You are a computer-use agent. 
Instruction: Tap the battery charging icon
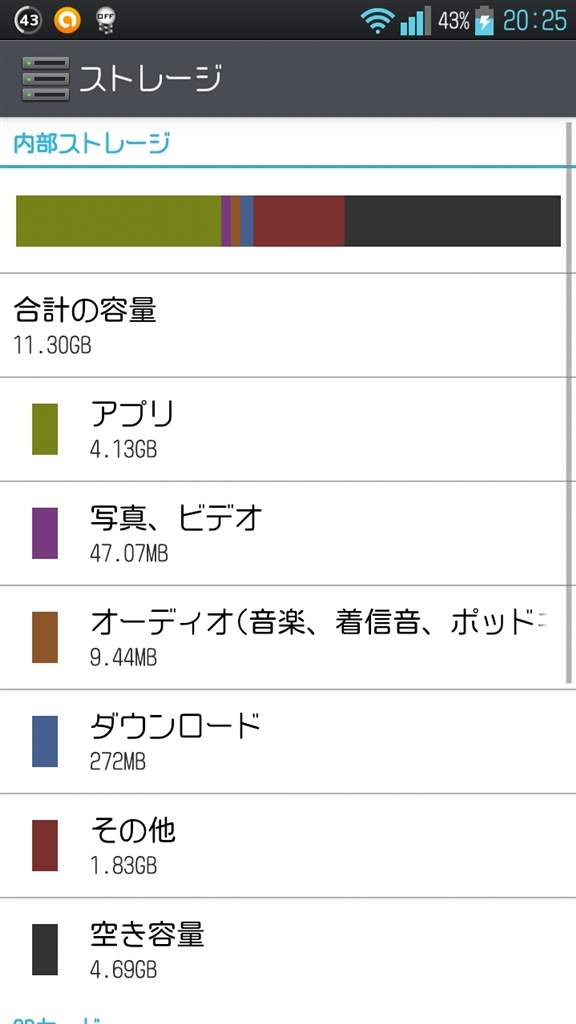click(x=484, y=20)
